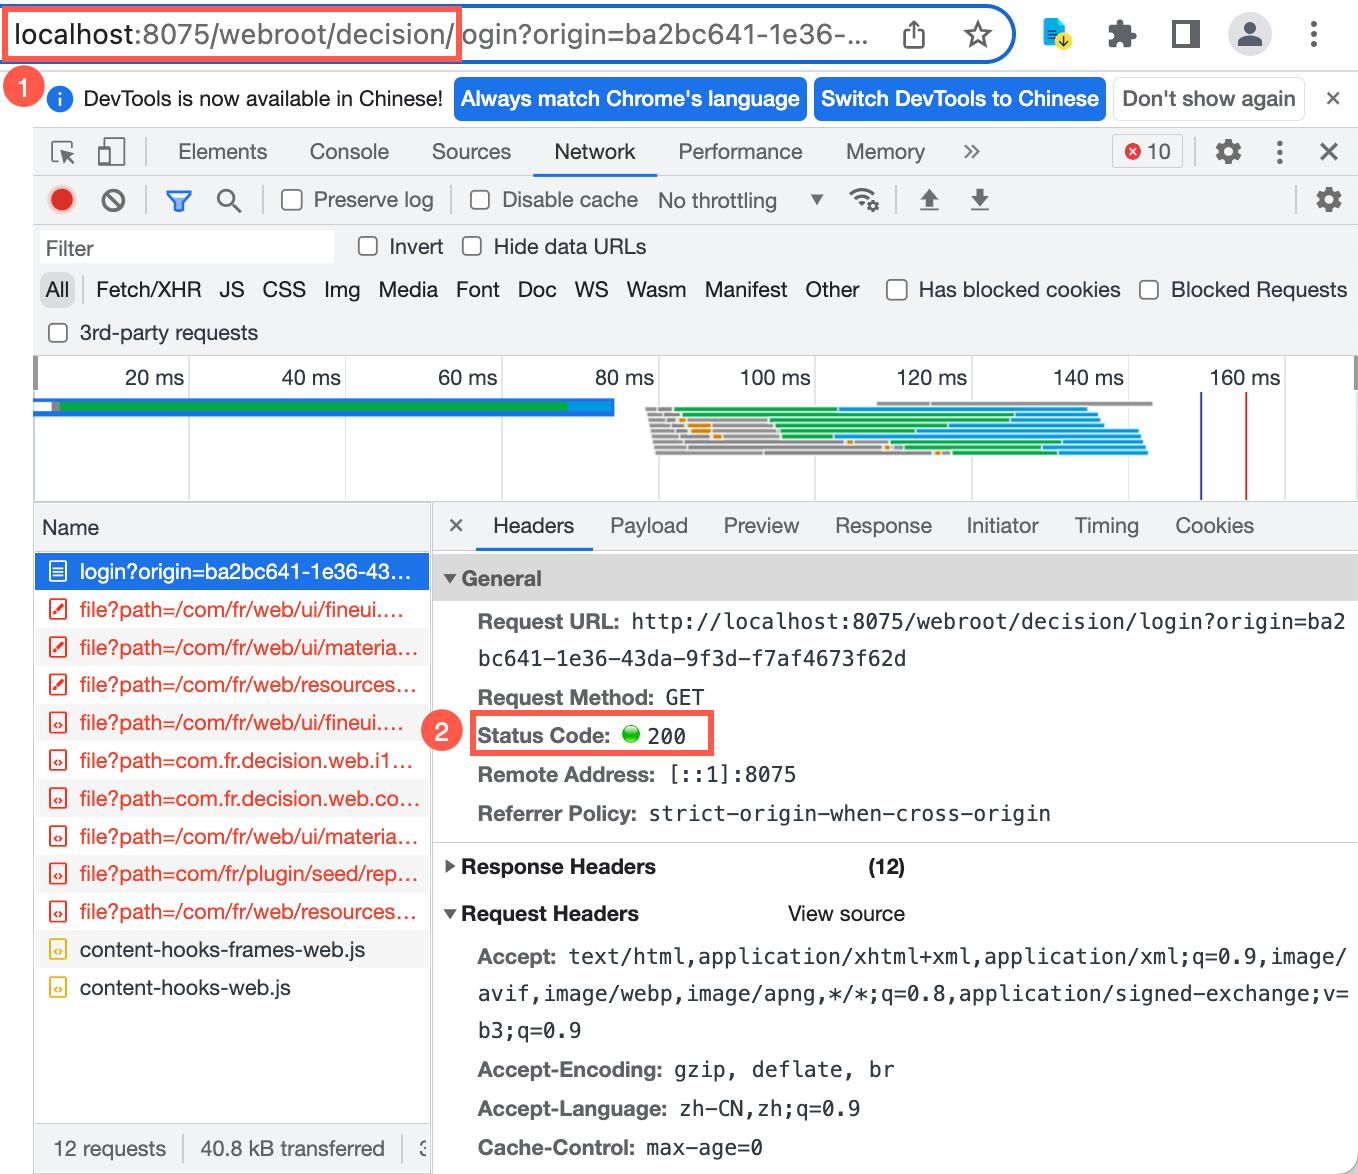Expand the Response Headers section
The image size is (1358, 1174).
(x=450, y=866)
